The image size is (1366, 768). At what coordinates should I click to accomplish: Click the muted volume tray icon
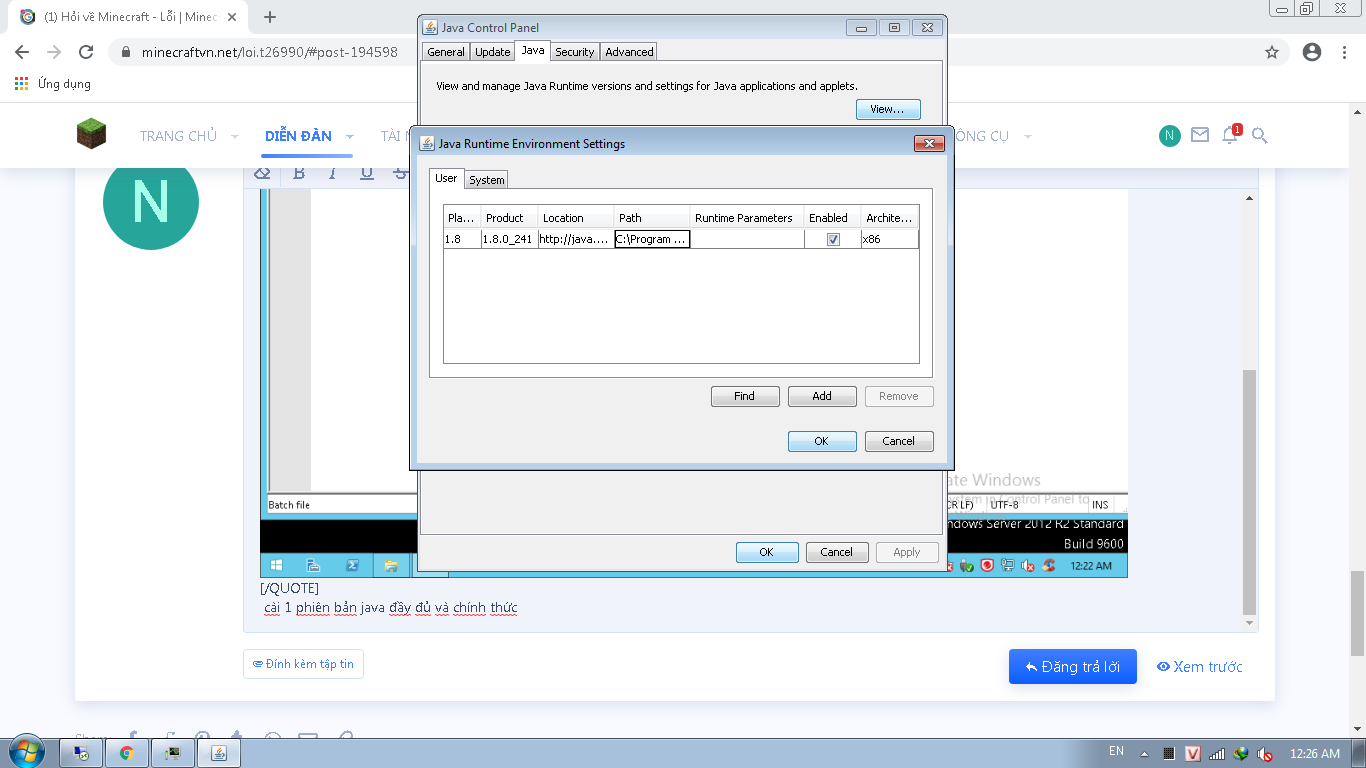[x=1265, y=753]
